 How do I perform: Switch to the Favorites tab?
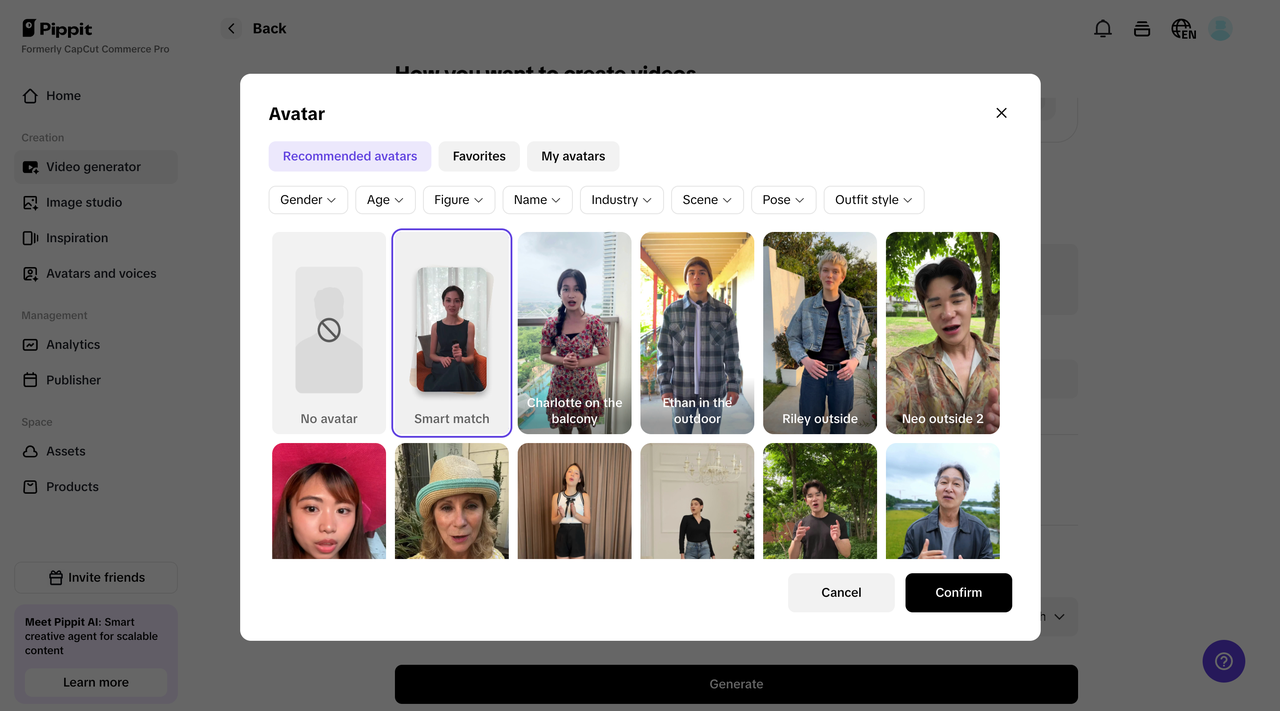pyautogui.click(x=478, y=156)
